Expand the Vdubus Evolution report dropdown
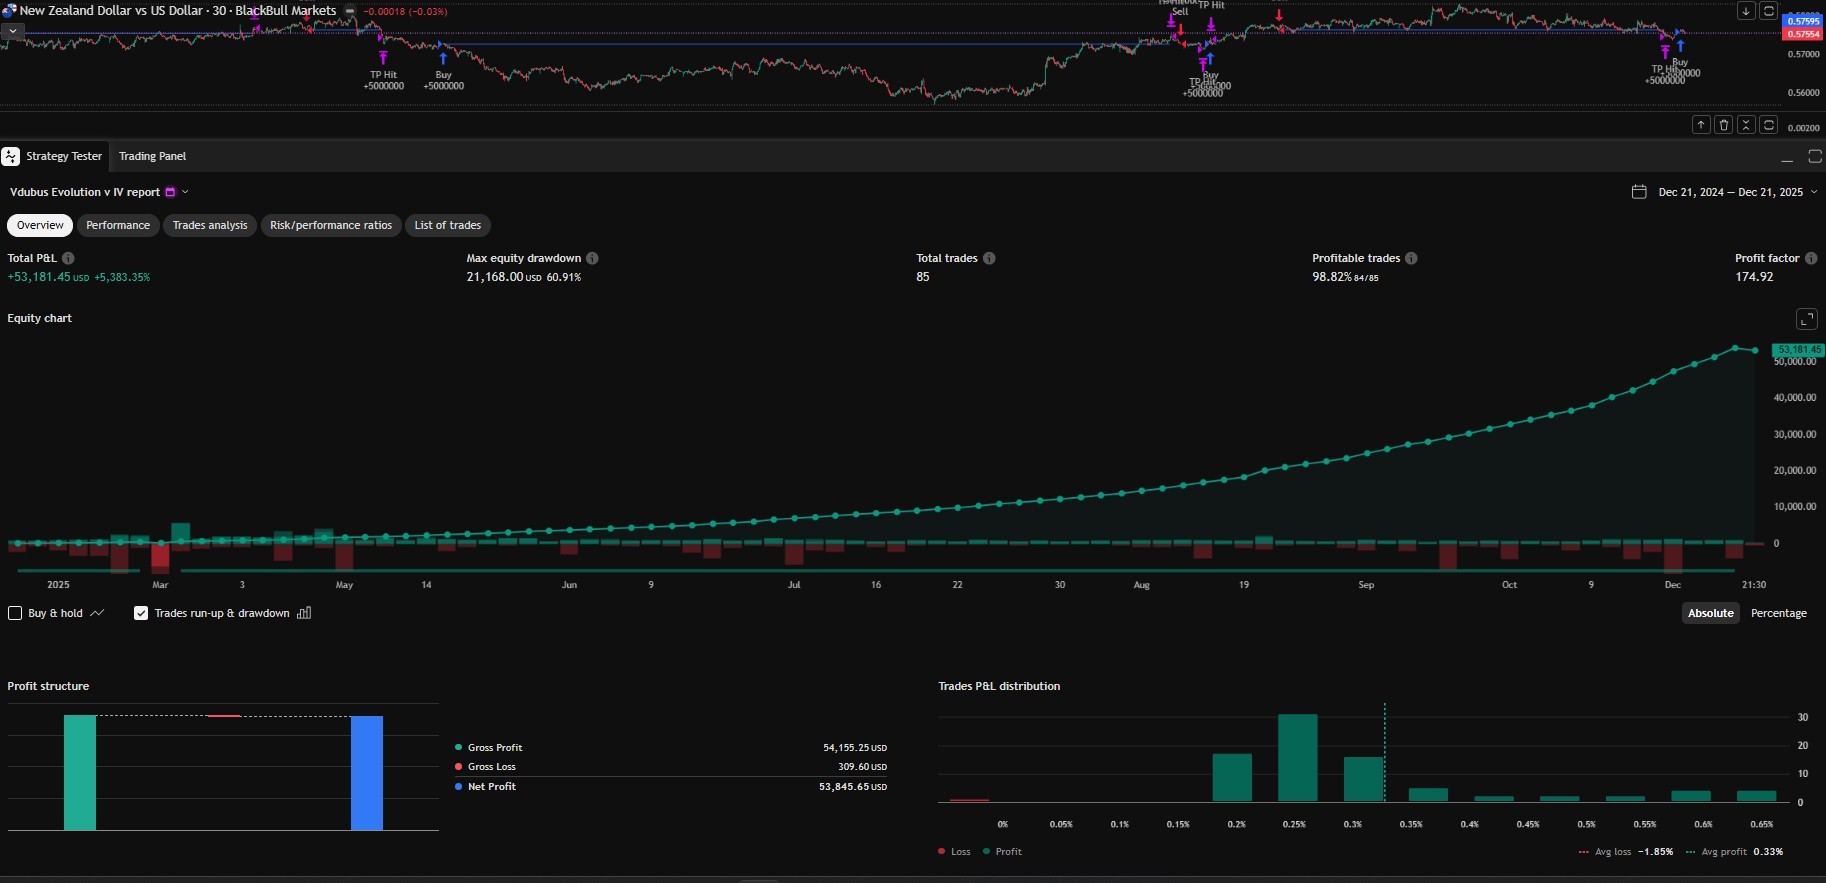This screenshot has width=1826, height=883. [185, 192]
